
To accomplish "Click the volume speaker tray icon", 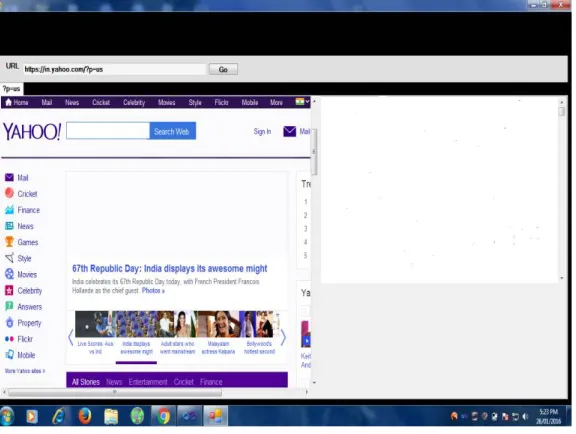I will pos(525,416).
